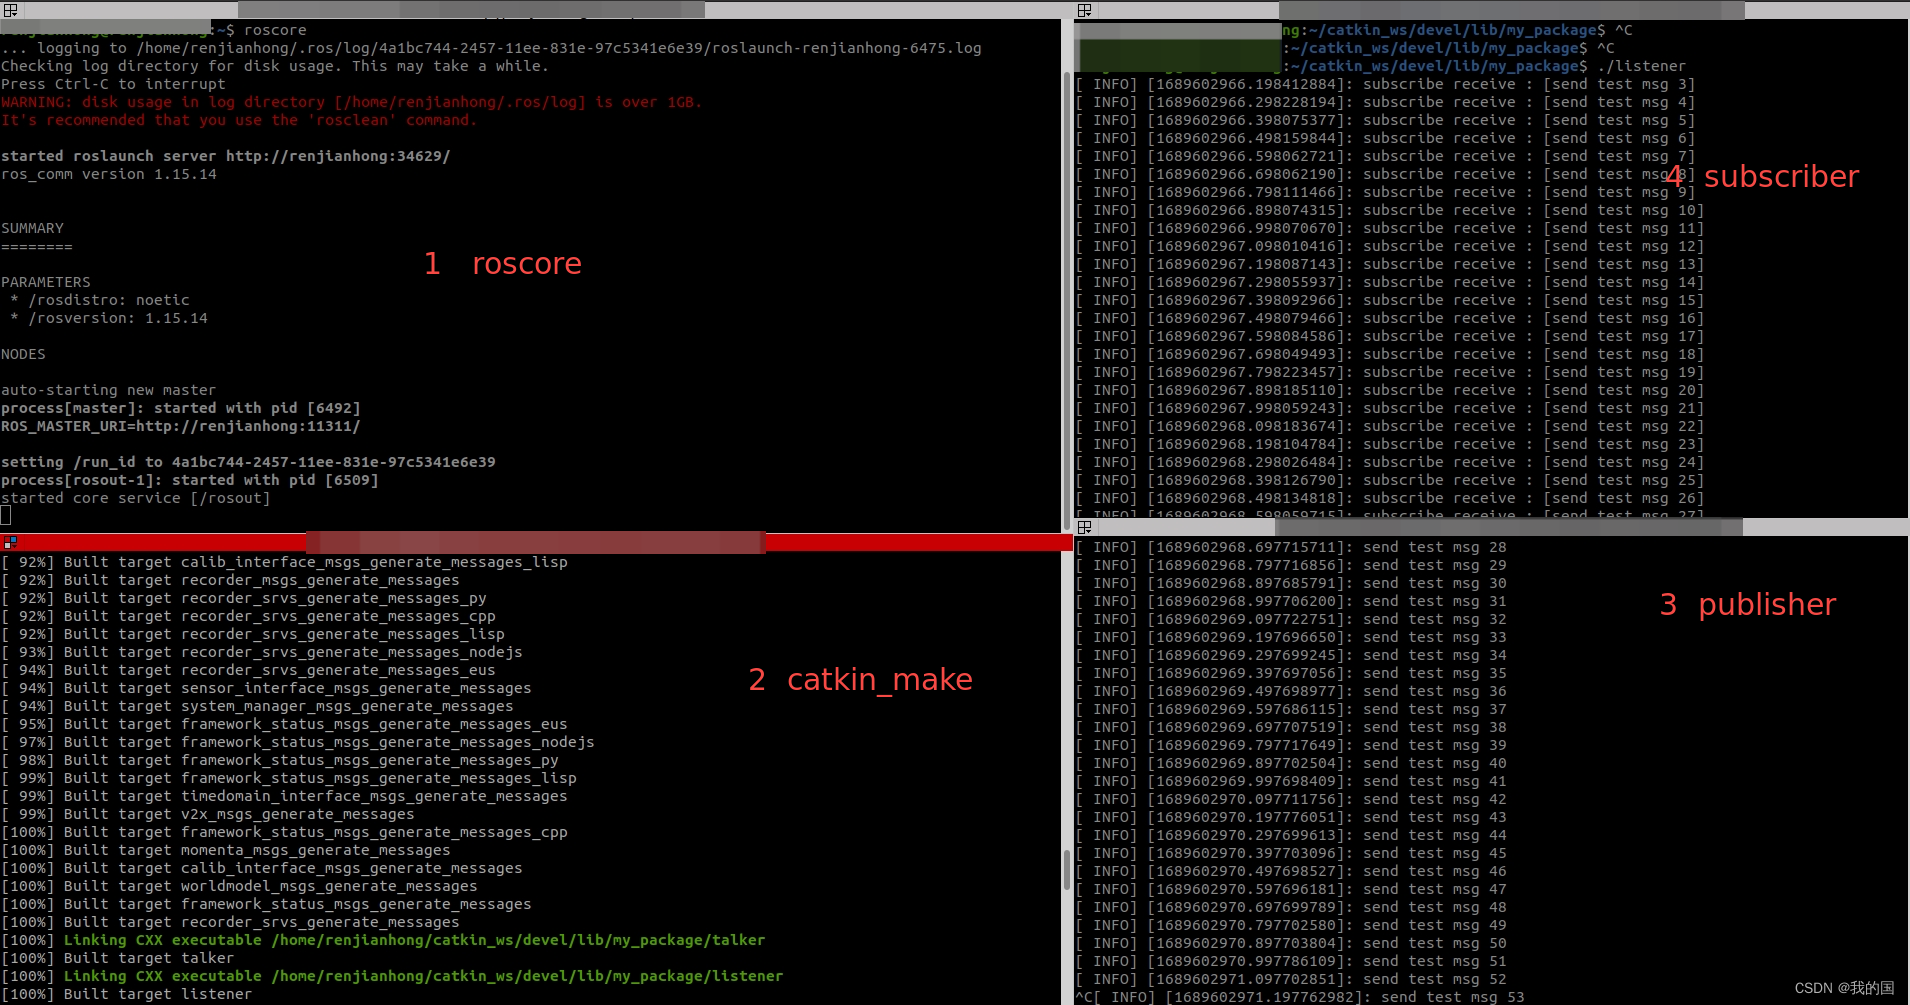
Task: Click the terminal cursor in the roscore pane
Action: pyautogui.click(x=6, y=516)
